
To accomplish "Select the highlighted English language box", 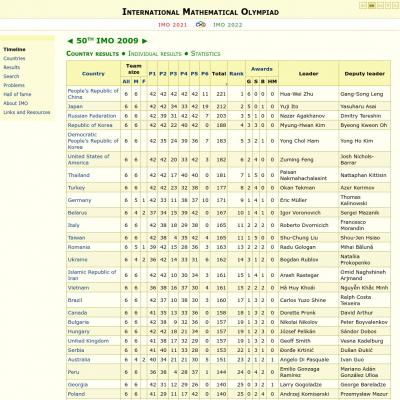I will click(x=372, y=5).
